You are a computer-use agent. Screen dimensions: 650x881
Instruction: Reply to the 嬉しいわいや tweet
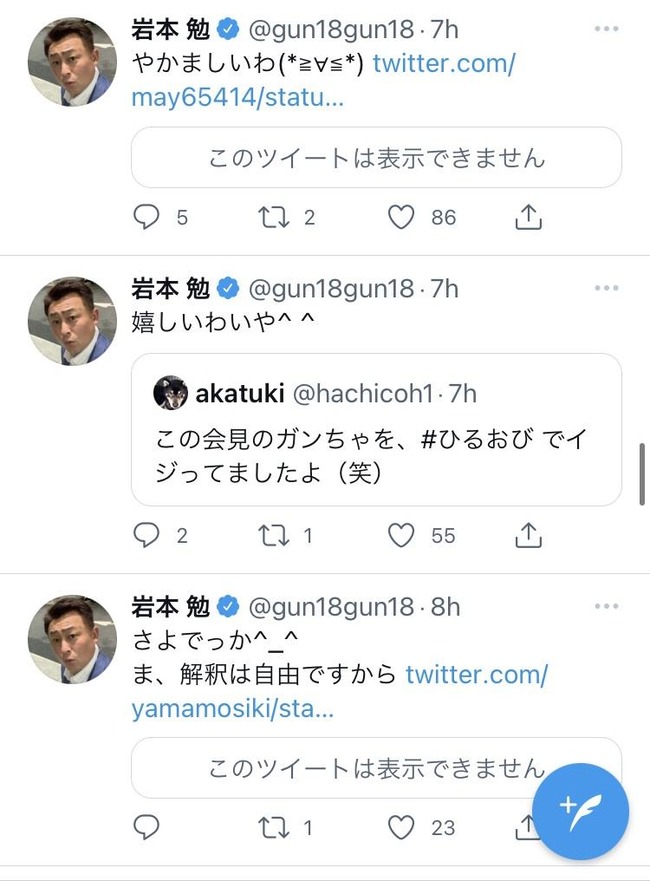(147, 536)
